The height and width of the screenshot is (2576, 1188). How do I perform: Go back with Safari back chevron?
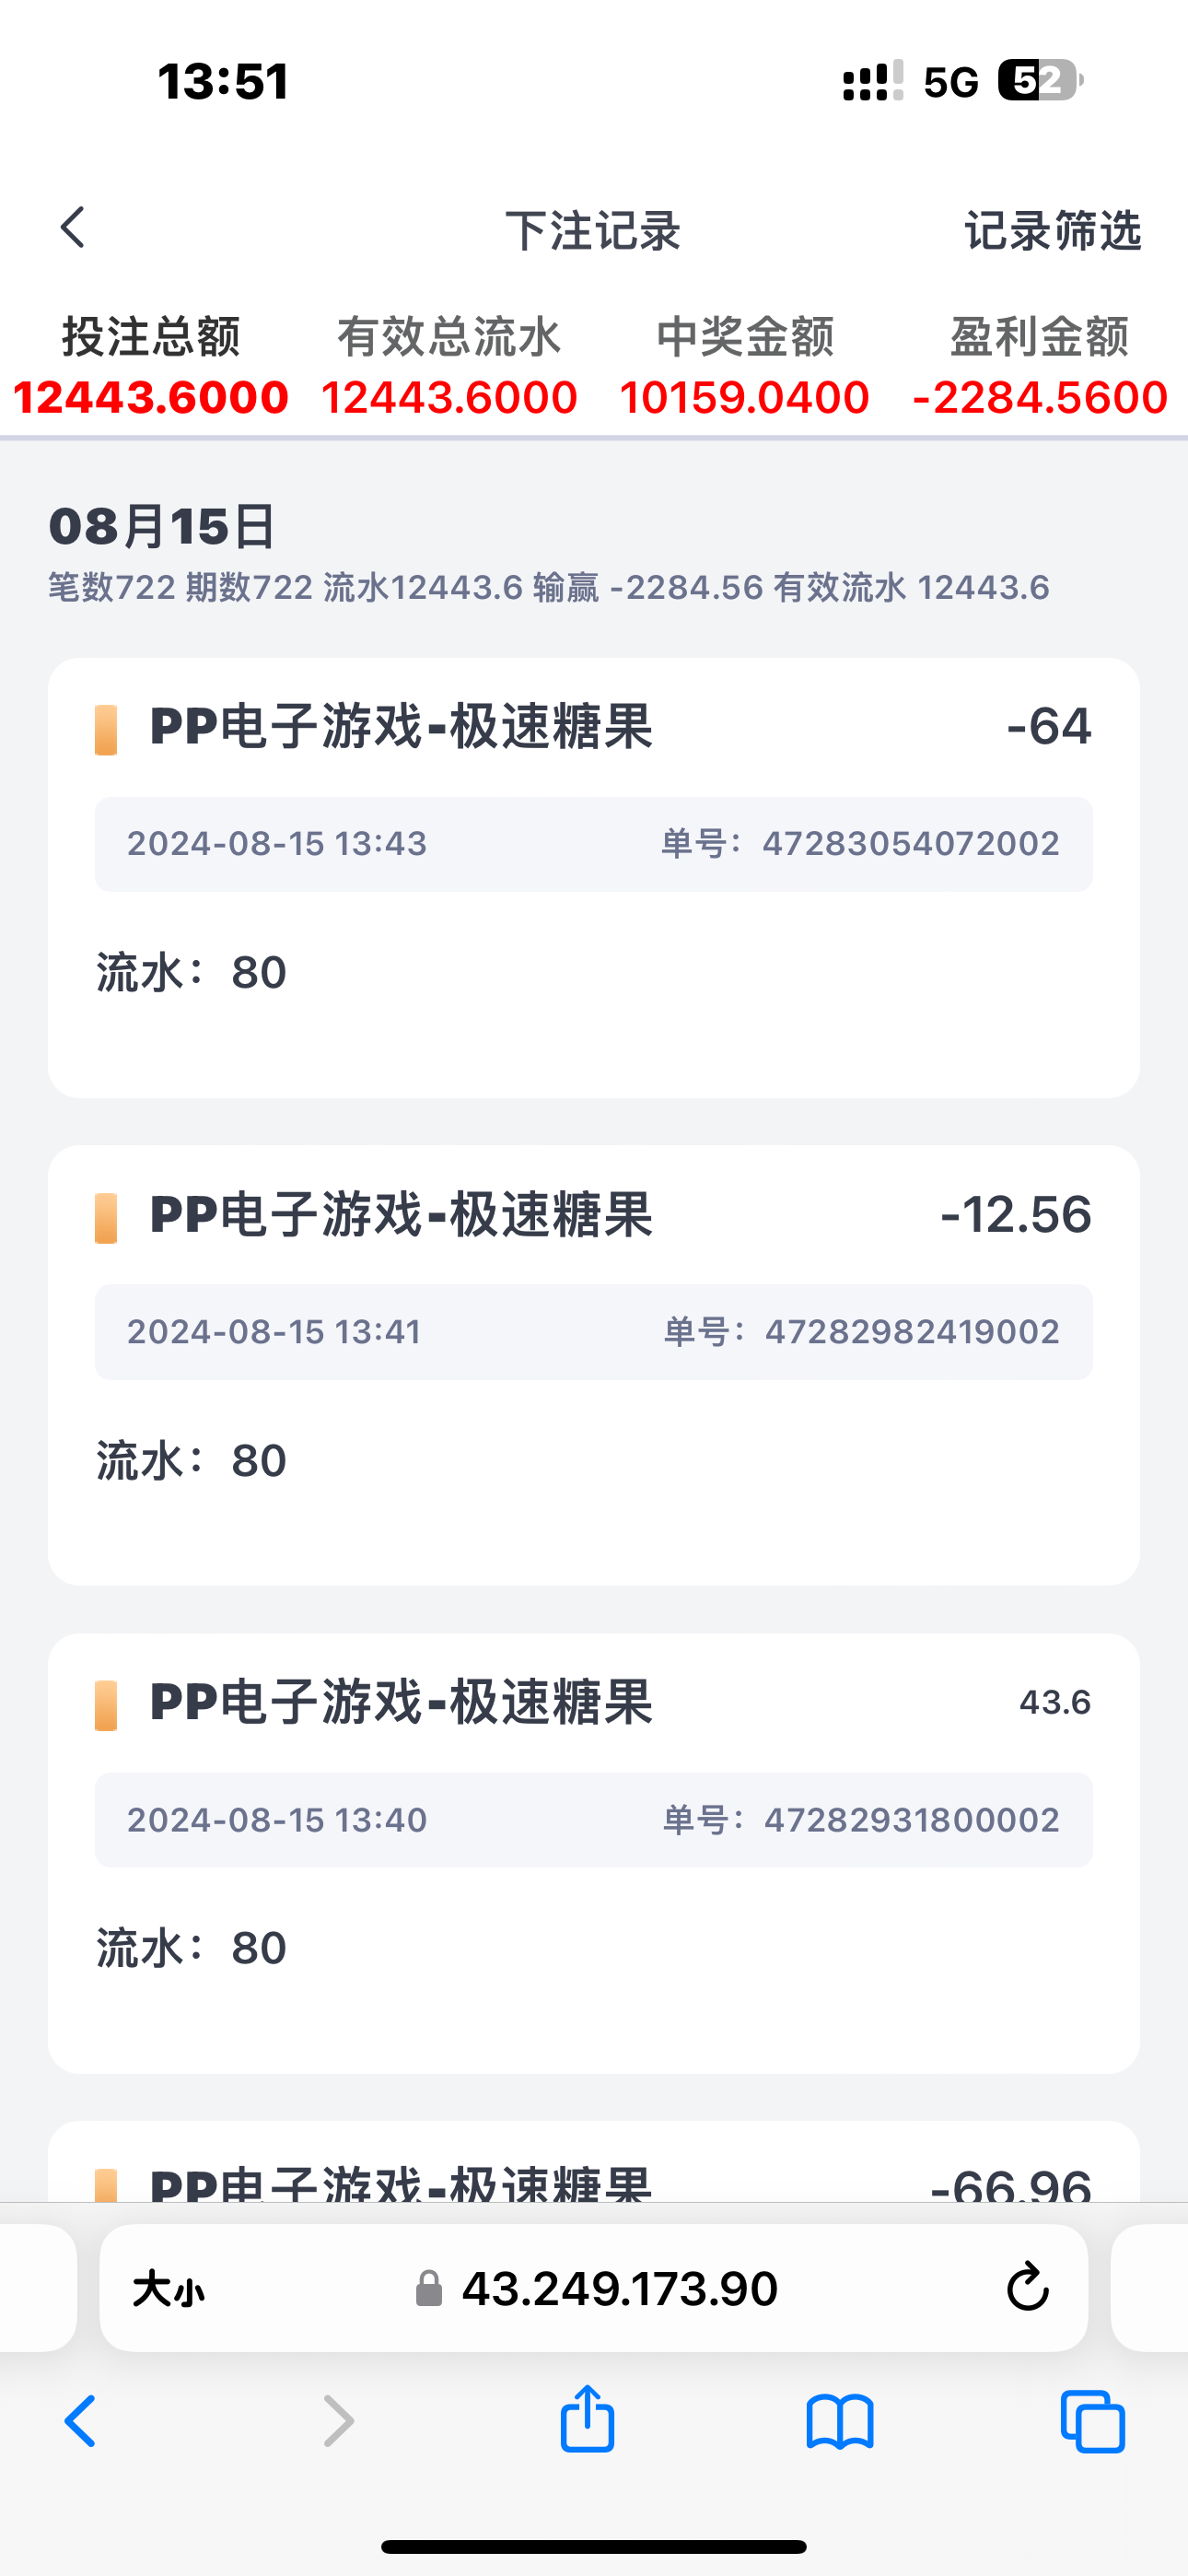pos(81,2422)
